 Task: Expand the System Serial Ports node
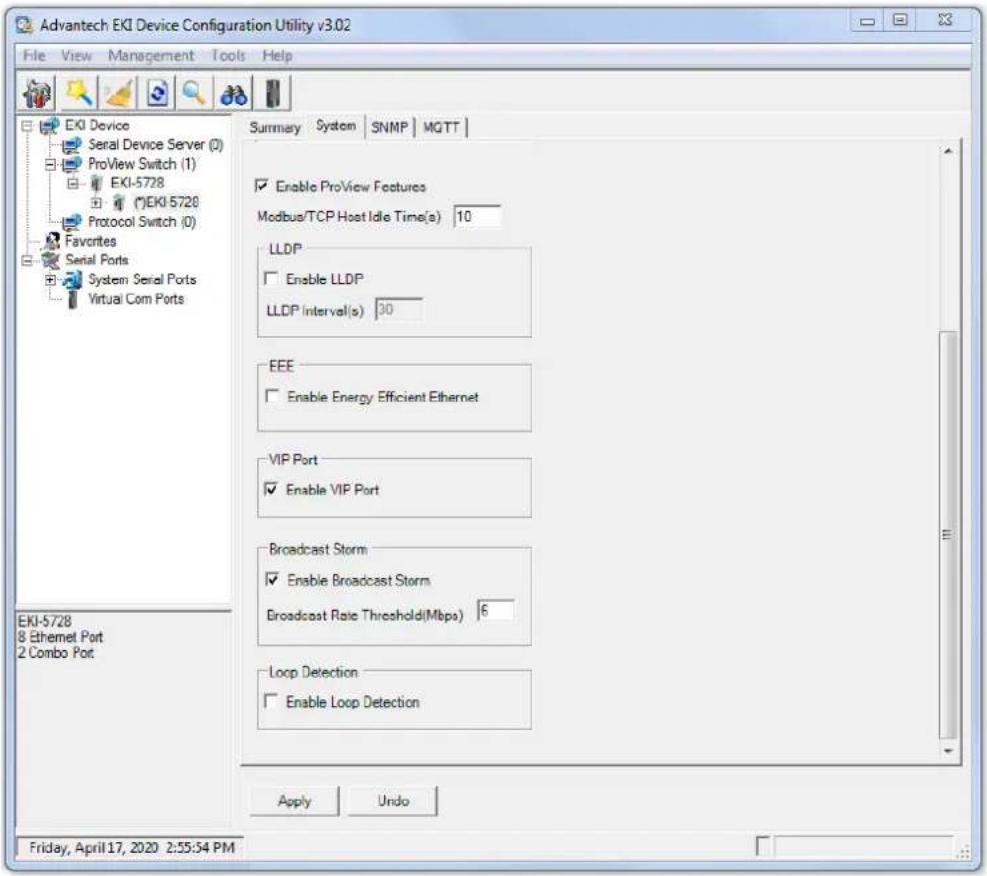50,280
